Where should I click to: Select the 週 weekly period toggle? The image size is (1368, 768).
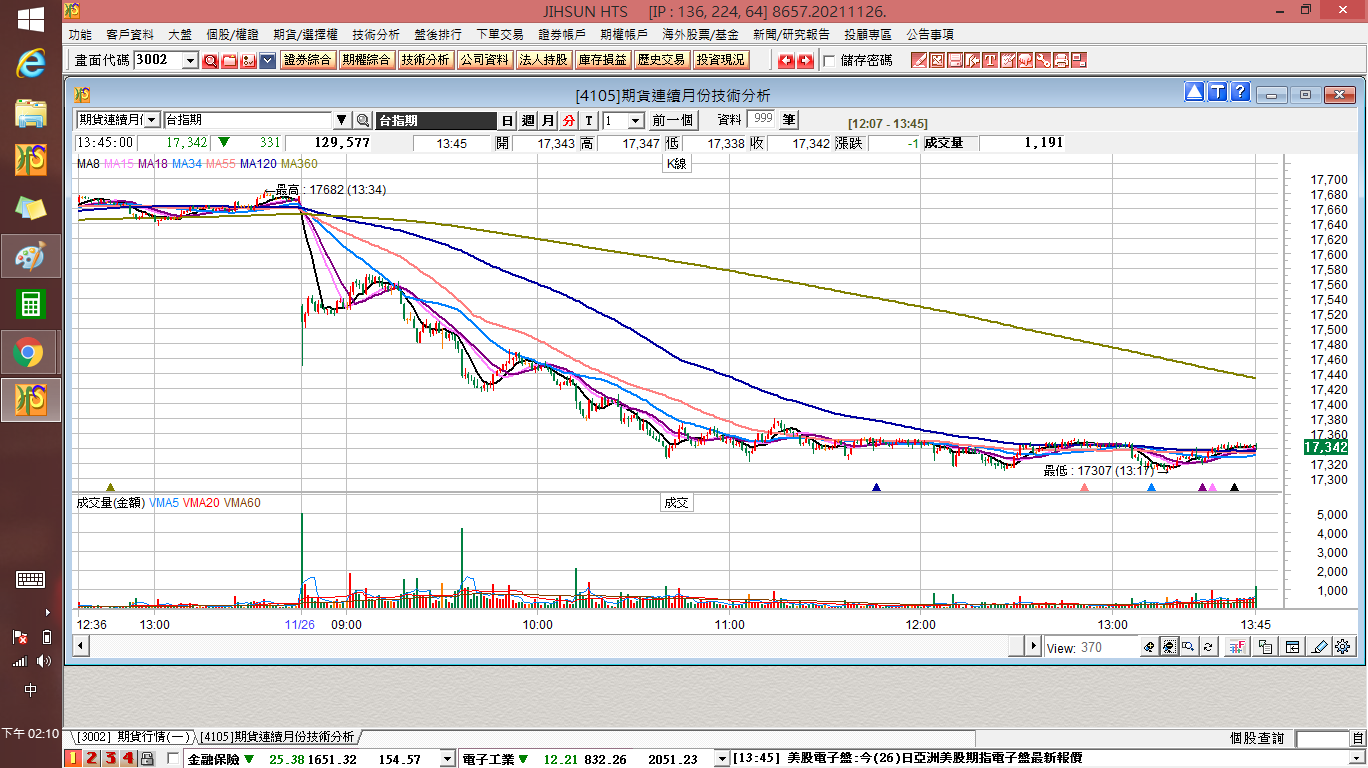click(x=528, y=121)
